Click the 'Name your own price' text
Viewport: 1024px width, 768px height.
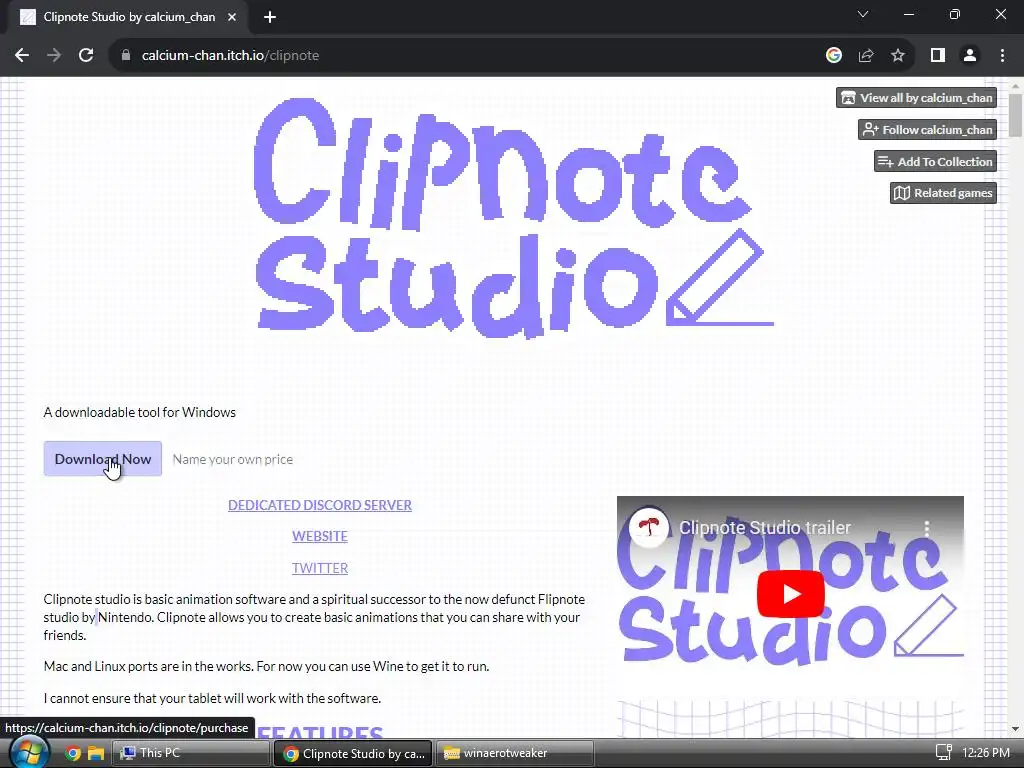tap(232, 459)
